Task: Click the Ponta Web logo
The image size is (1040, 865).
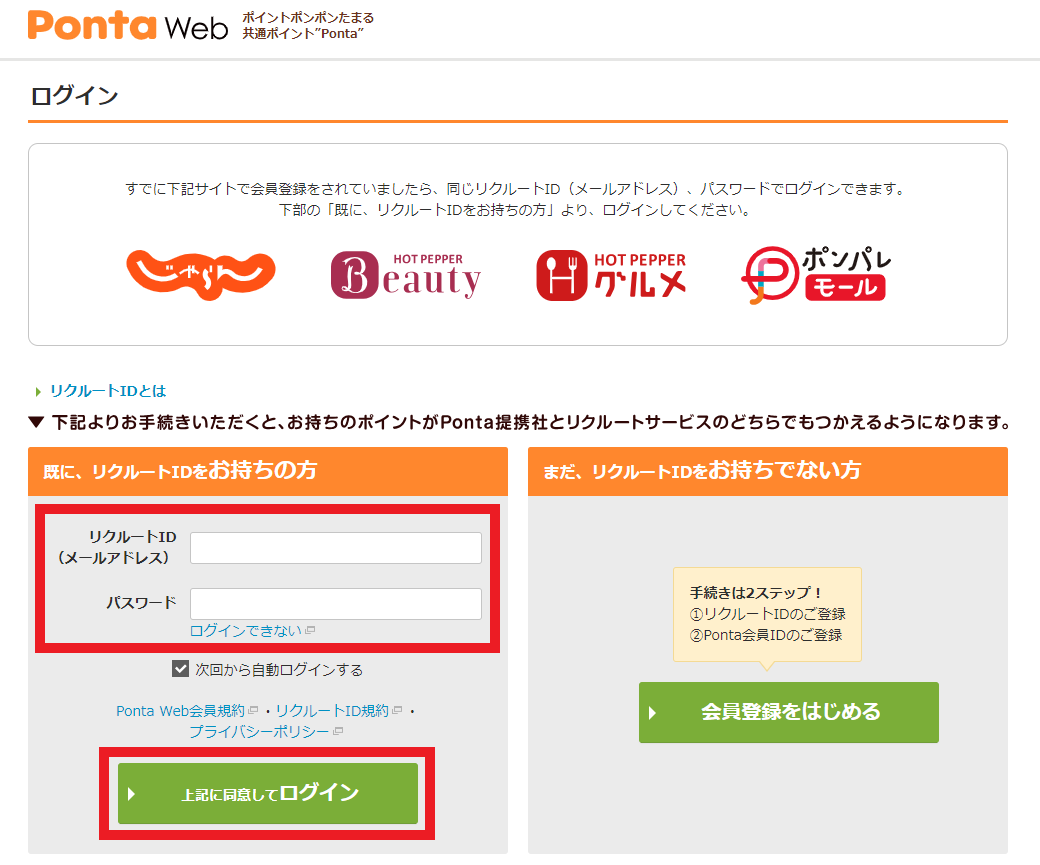Action: 128,25
